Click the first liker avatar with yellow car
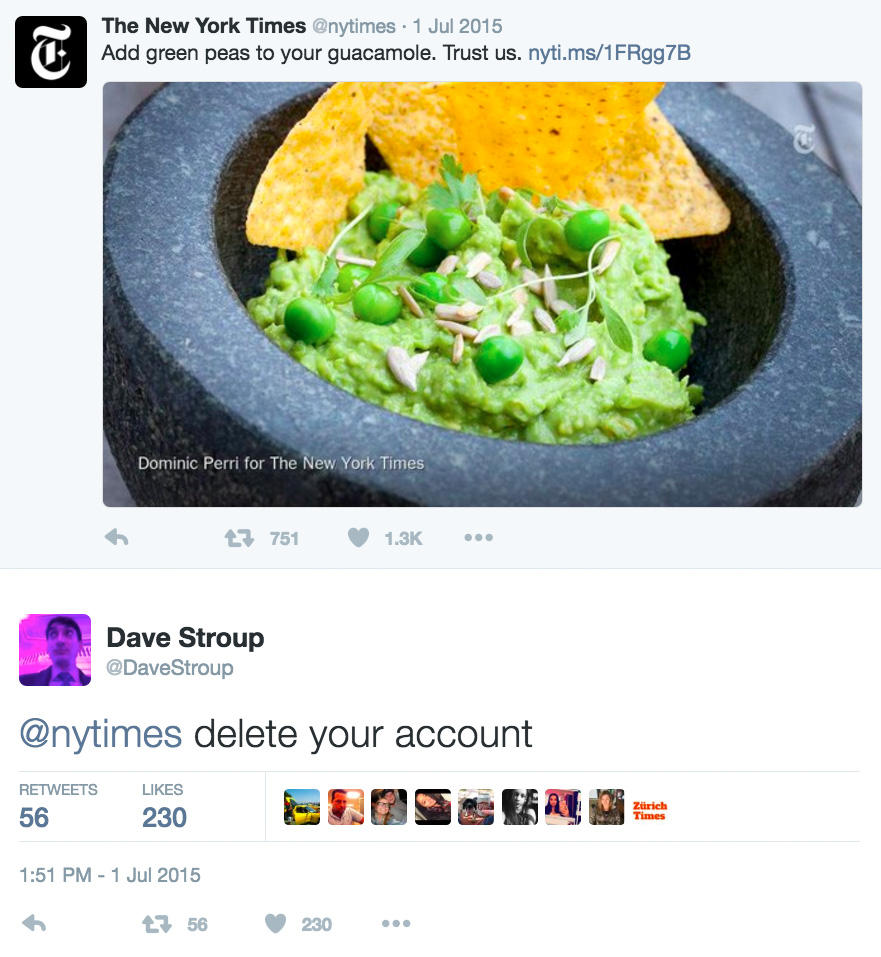 click(302, 807)
